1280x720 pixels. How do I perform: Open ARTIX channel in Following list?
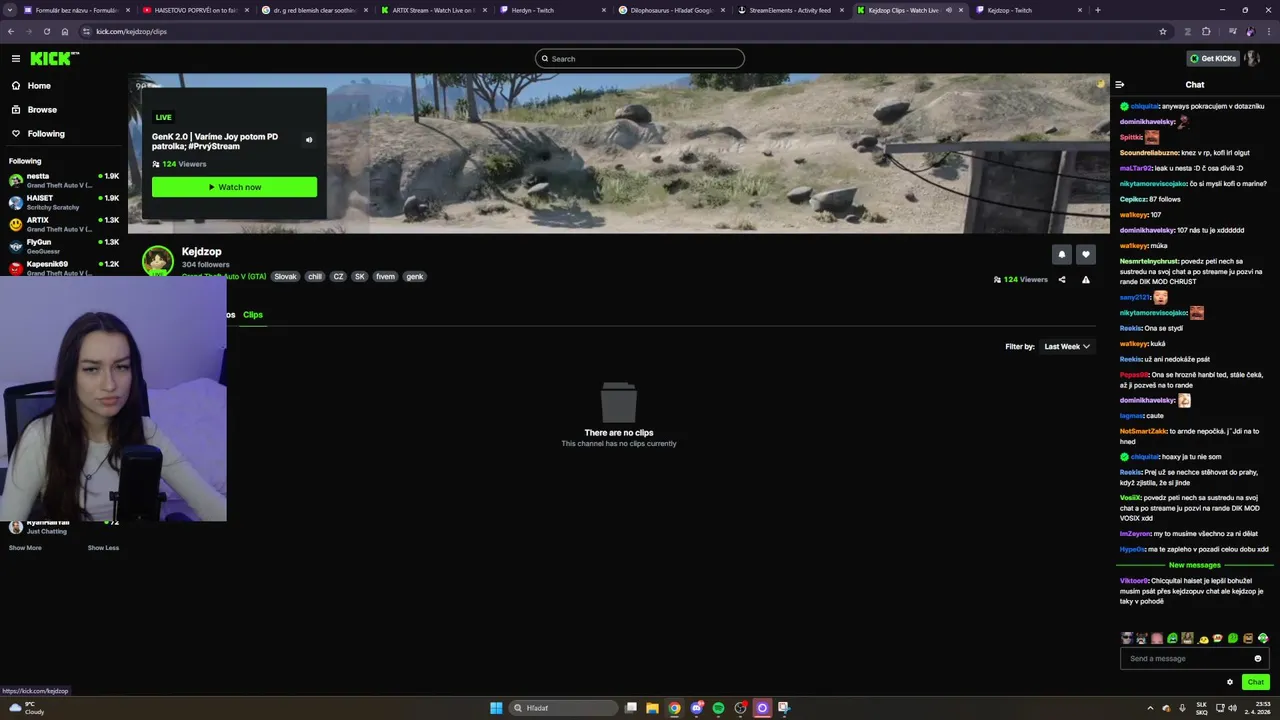[64, 224]
